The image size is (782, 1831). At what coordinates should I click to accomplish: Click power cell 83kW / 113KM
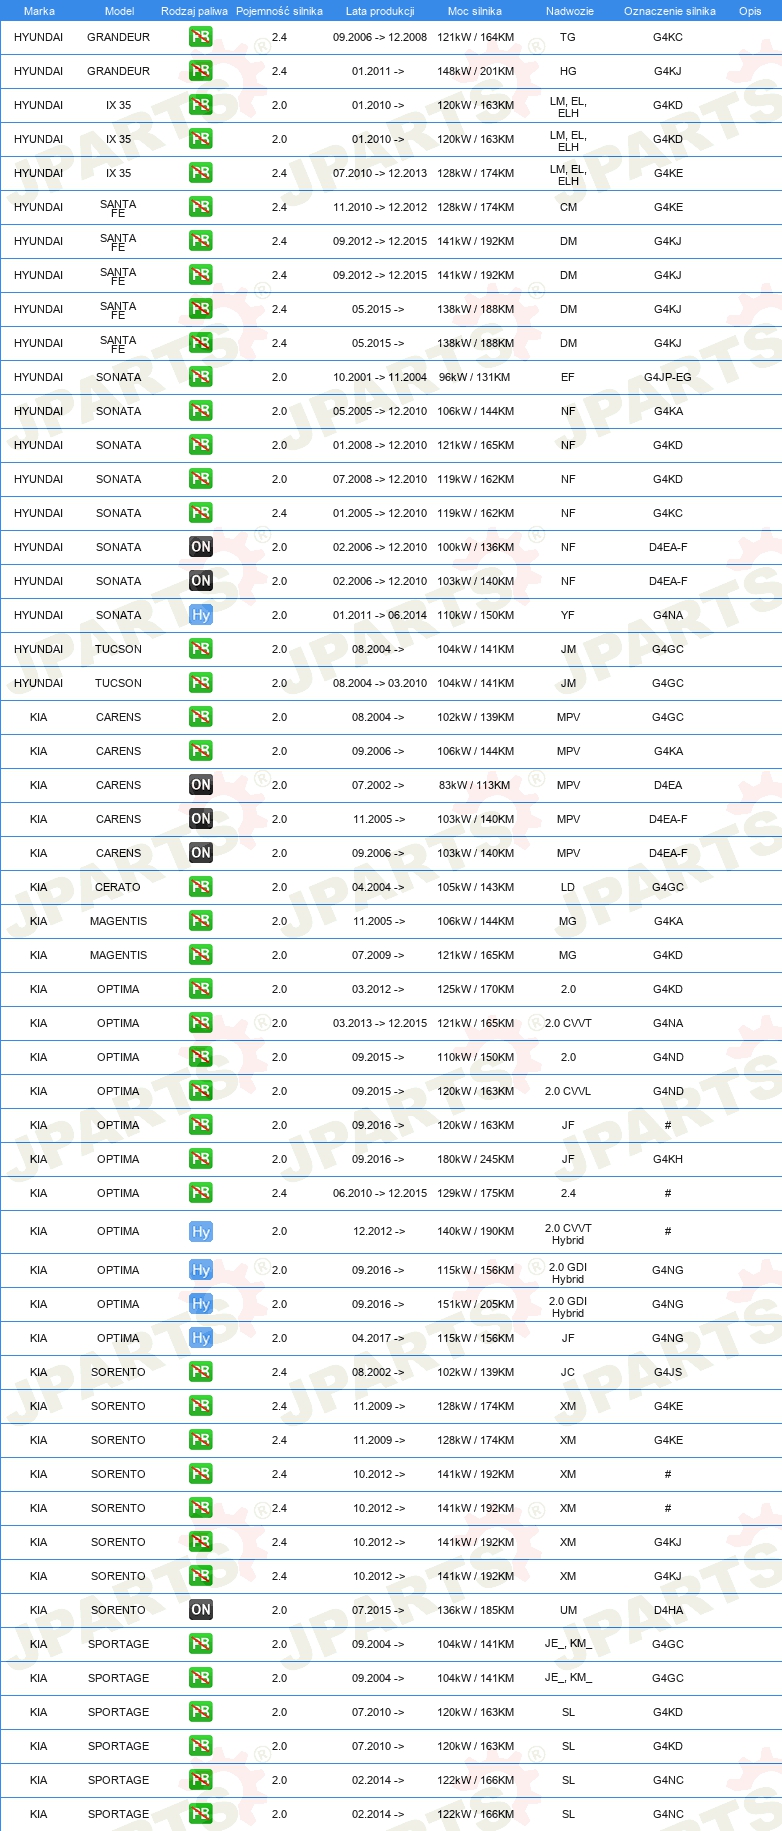[x=475, y=785]
